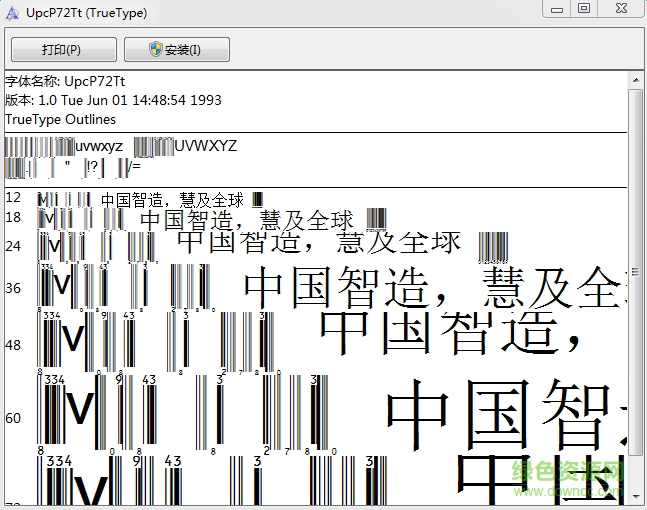Click the vertical scrollbar down arrow
Image resolution: width=647 pixels, height=510 pixels.
pos(635,496)
